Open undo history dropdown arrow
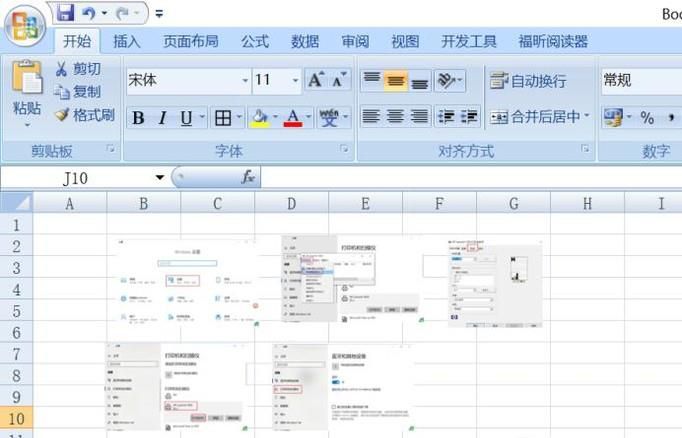 tap(104, 13)
